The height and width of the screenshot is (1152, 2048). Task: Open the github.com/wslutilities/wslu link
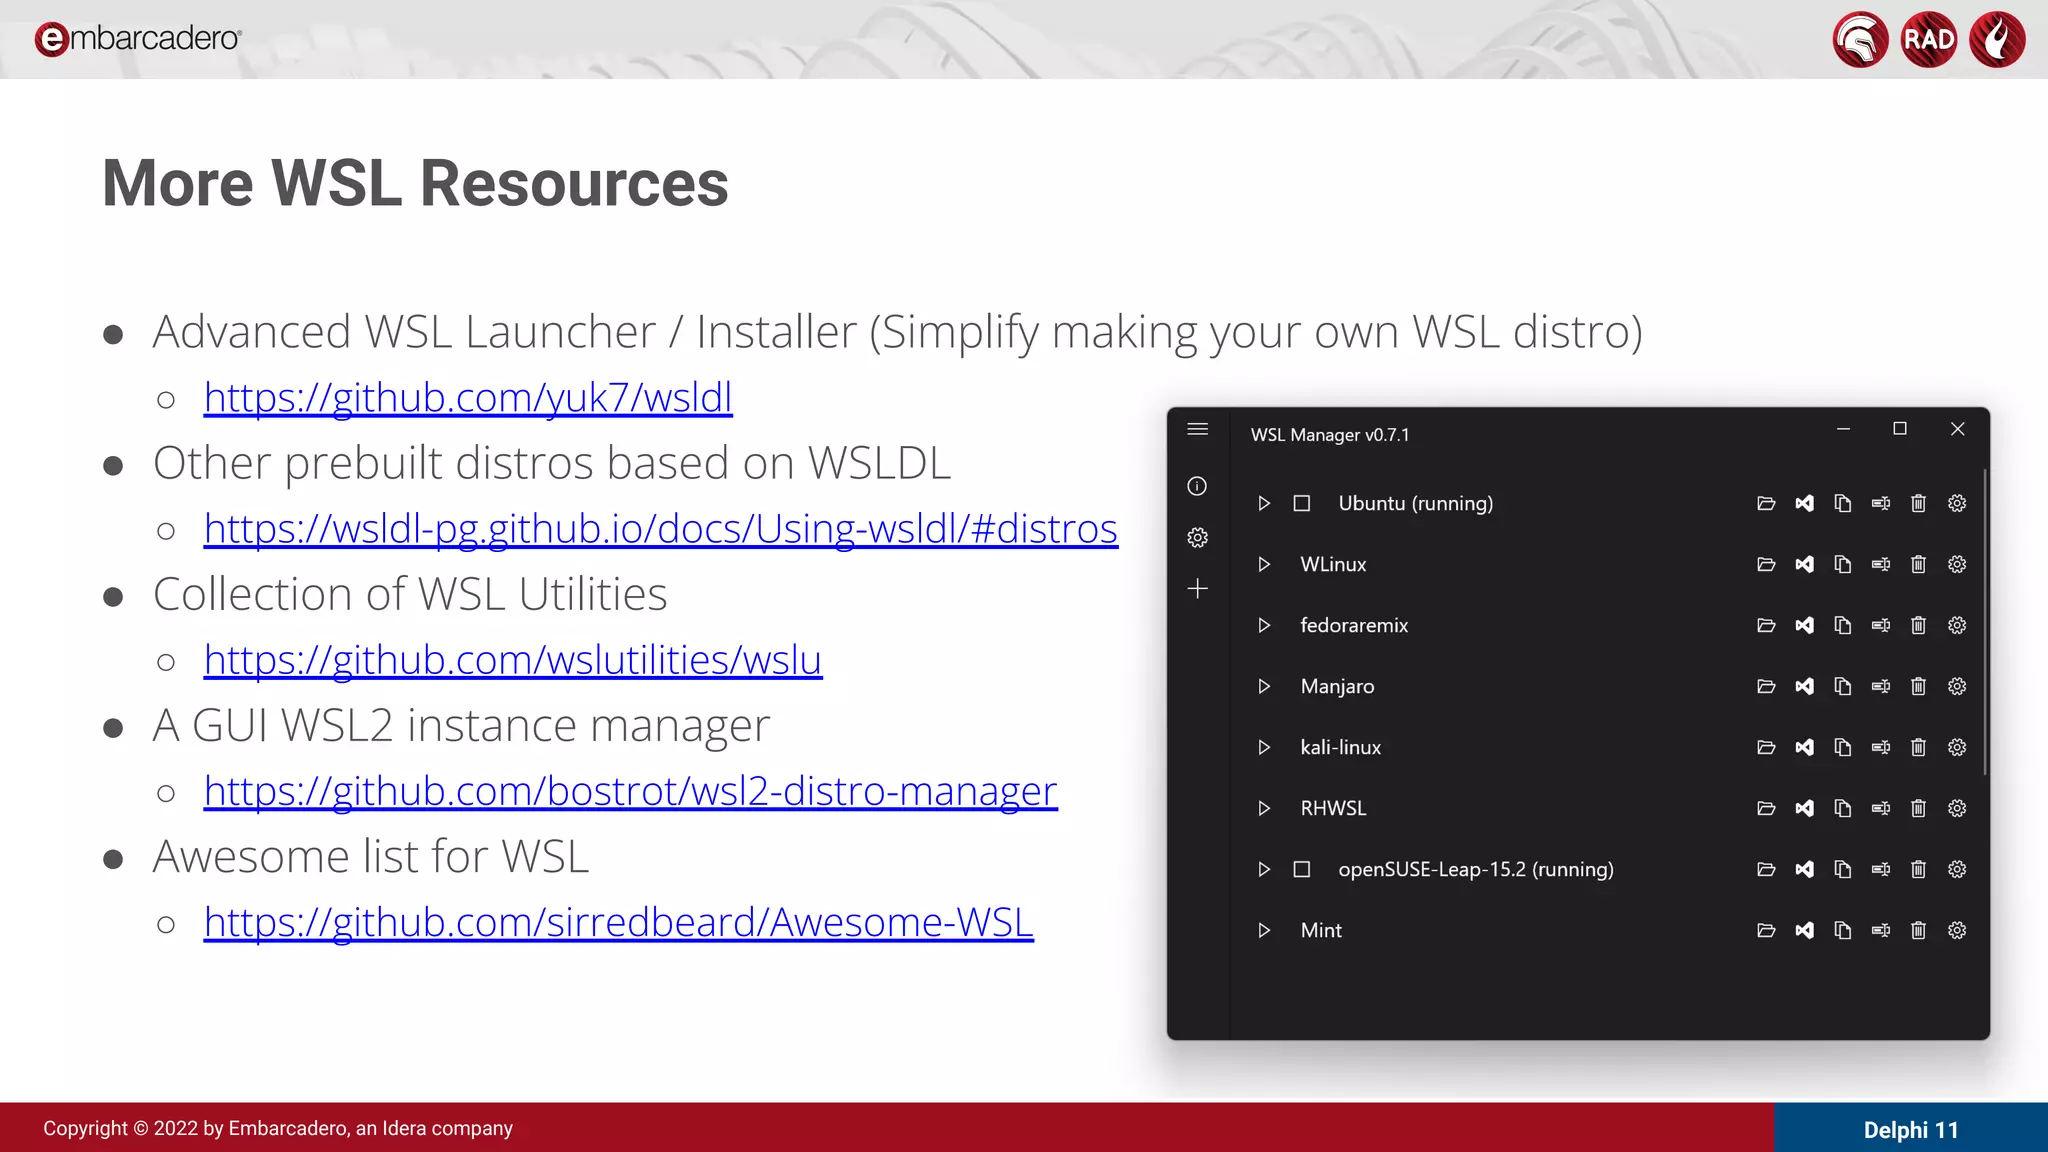coord(513,659)
